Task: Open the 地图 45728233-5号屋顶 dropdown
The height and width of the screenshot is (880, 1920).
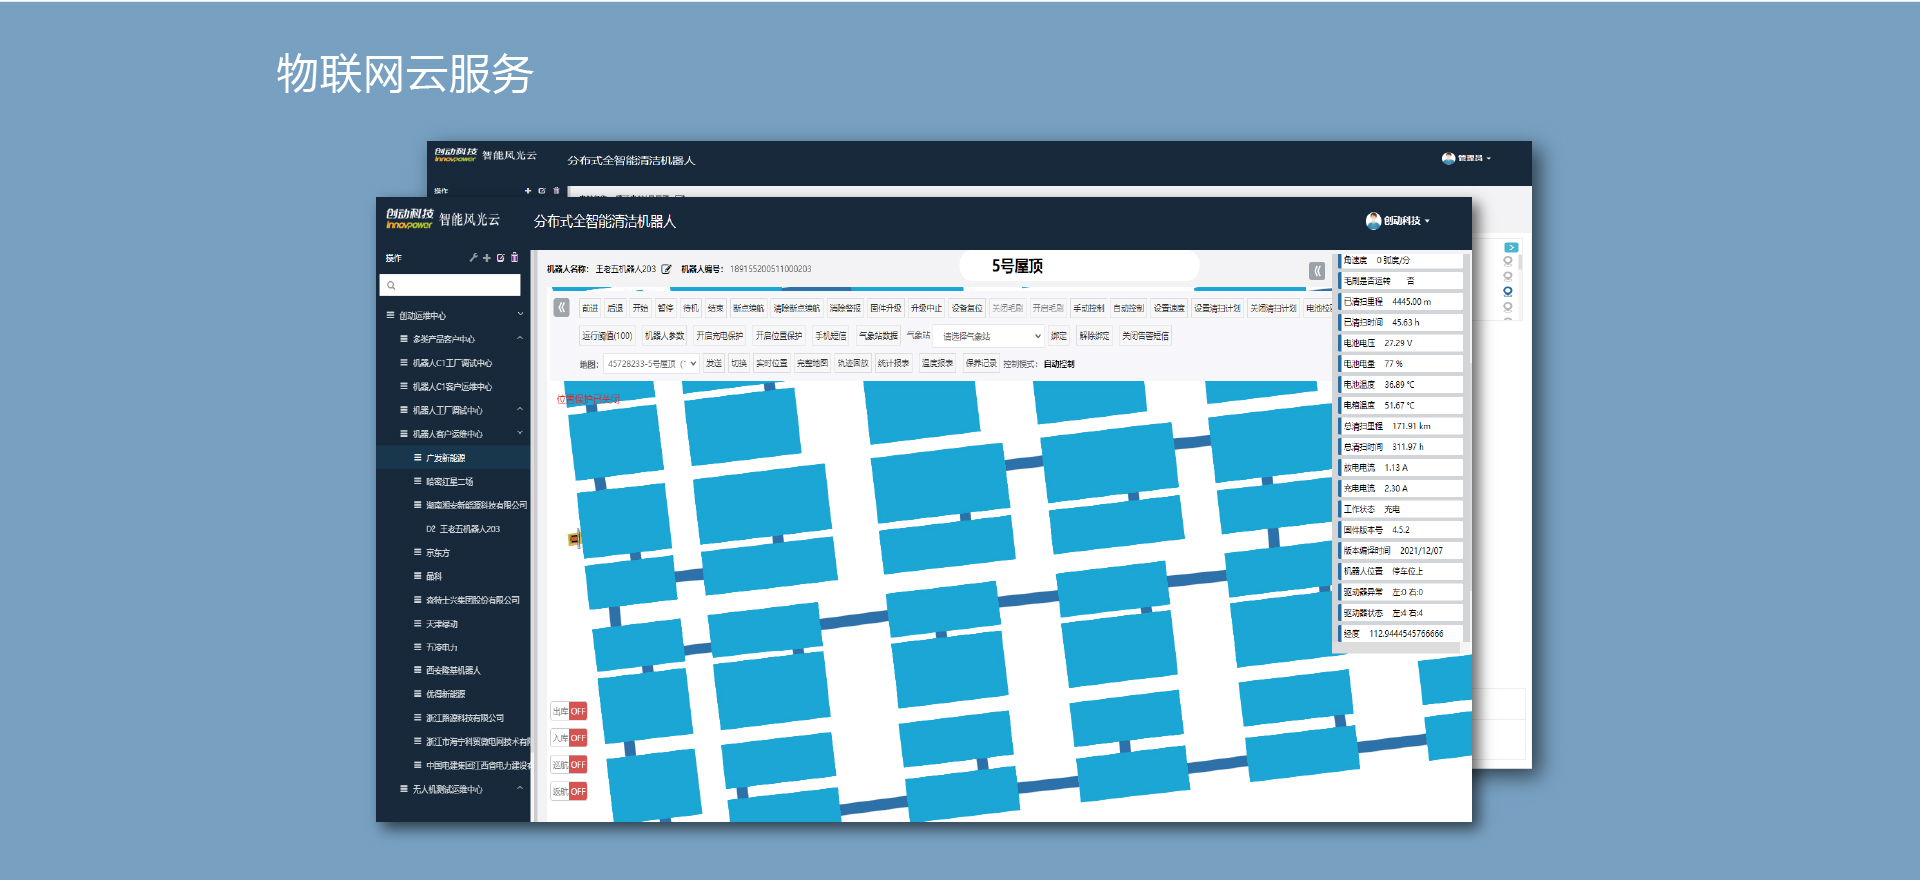Action: coord(651,364)
